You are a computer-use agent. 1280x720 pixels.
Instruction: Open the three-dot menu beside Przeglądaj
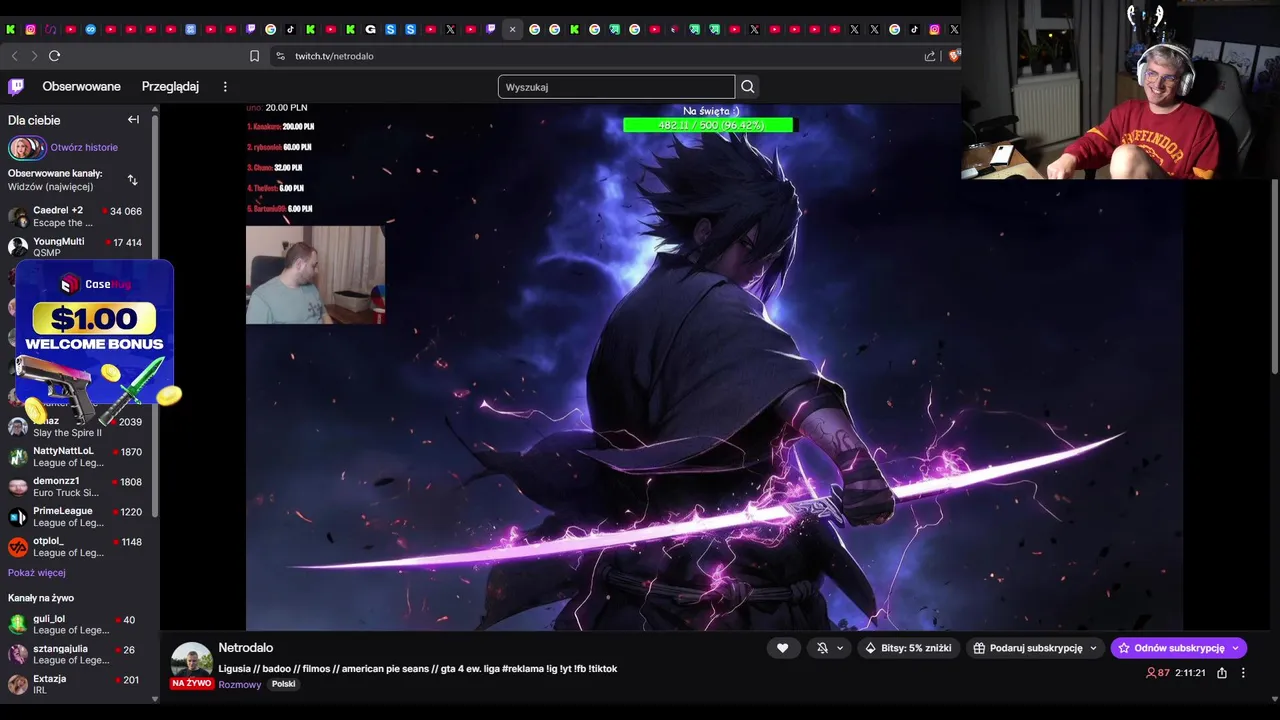click(225, 87)
